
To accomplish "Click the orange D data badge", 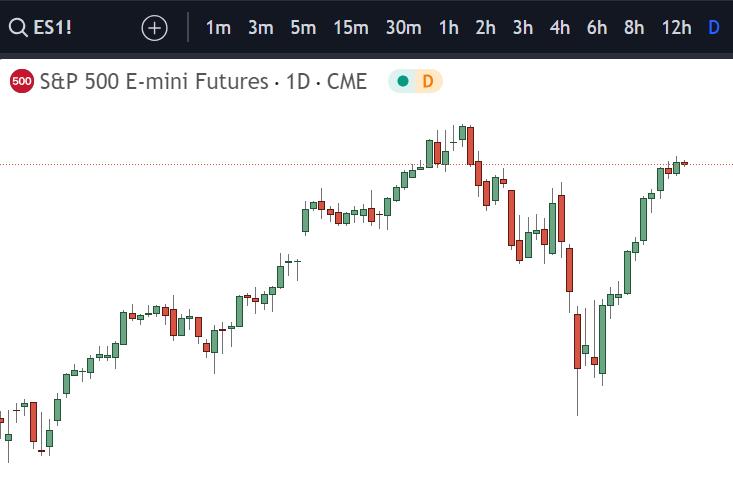I will (x=427, y=81).
